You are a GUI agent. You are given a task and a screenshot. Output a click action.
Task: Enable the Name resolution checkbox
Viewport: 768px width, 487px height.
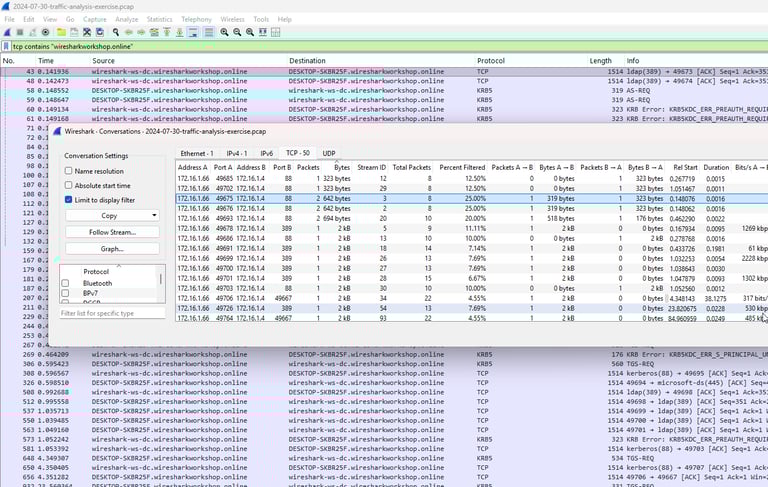pyautogui.click(x=68, y=171)
